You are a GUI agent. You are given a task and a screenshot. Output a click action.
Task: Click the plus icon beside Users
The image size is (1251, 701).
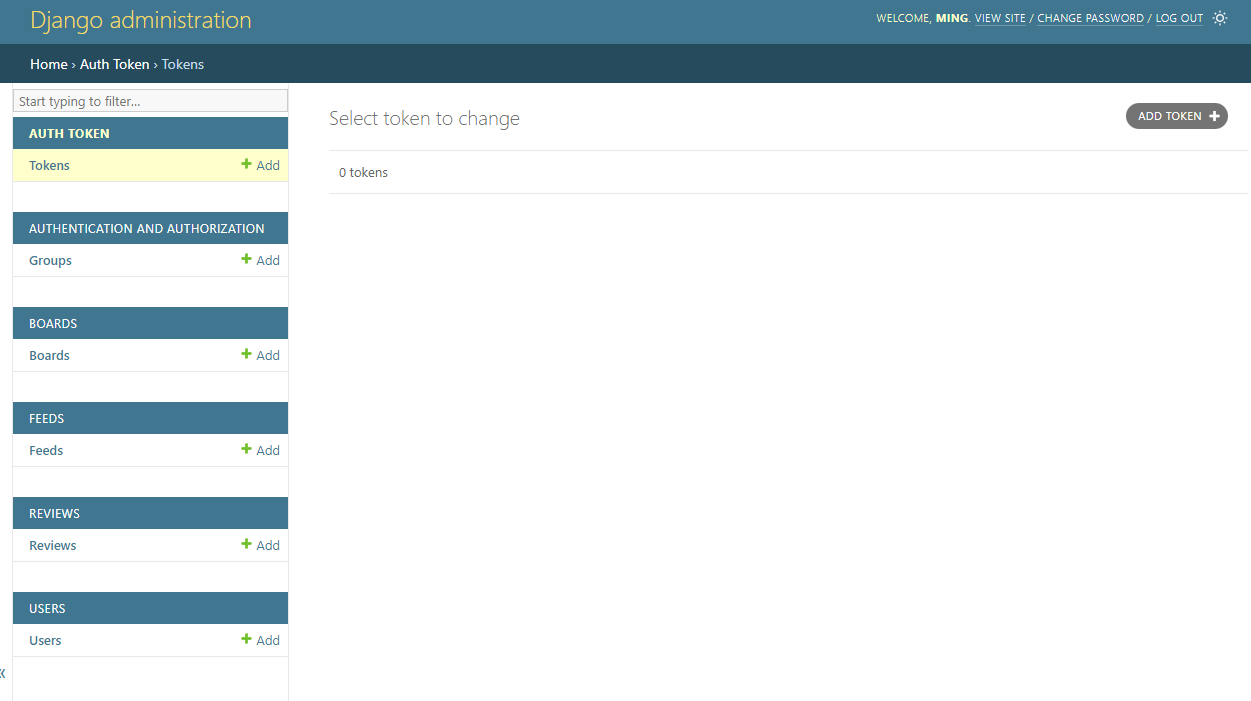click(x=246, y=639)
